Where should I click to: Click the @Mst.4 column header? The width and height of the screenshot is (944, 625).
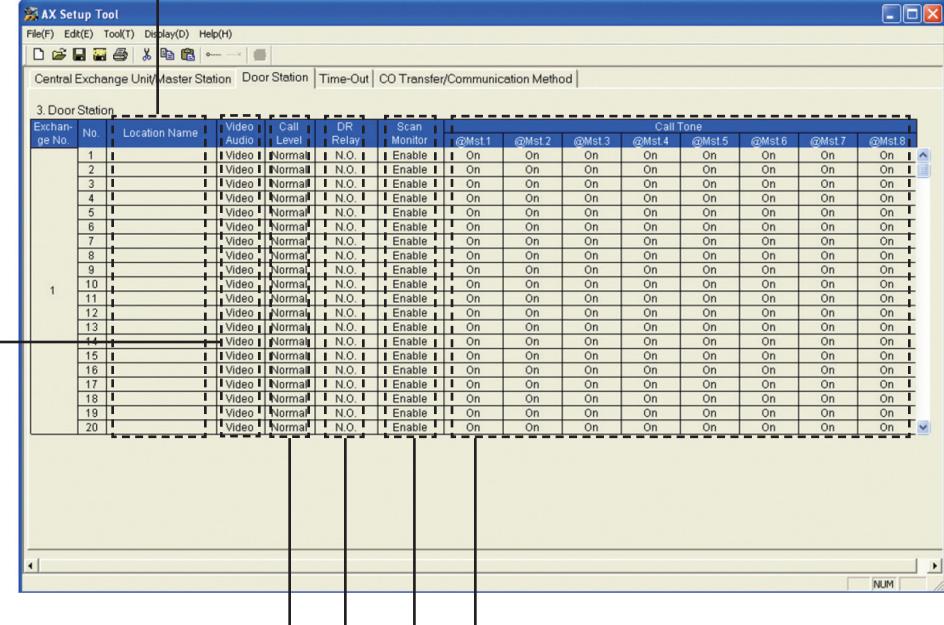(650, 141)
